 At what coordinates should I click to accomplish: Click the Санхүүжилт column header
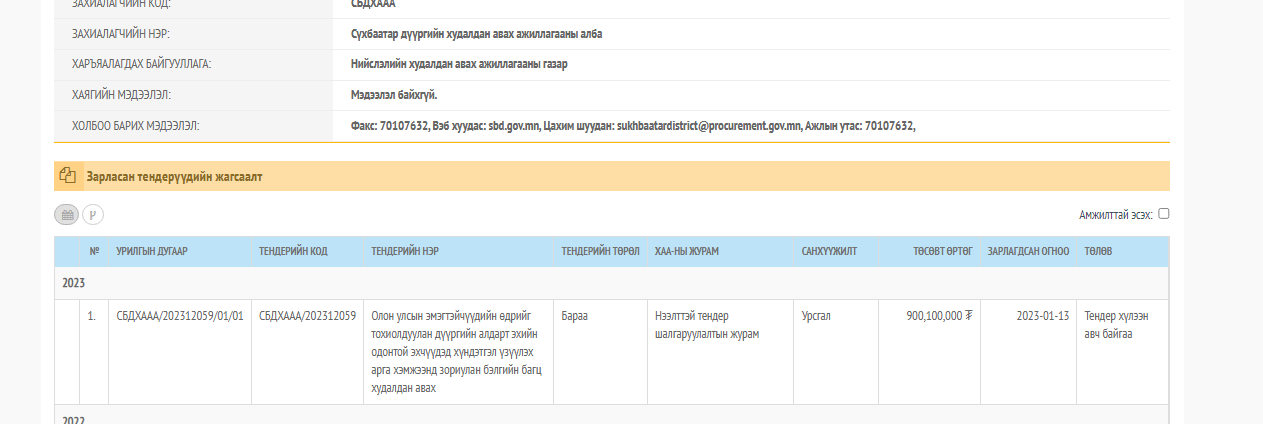829,251
